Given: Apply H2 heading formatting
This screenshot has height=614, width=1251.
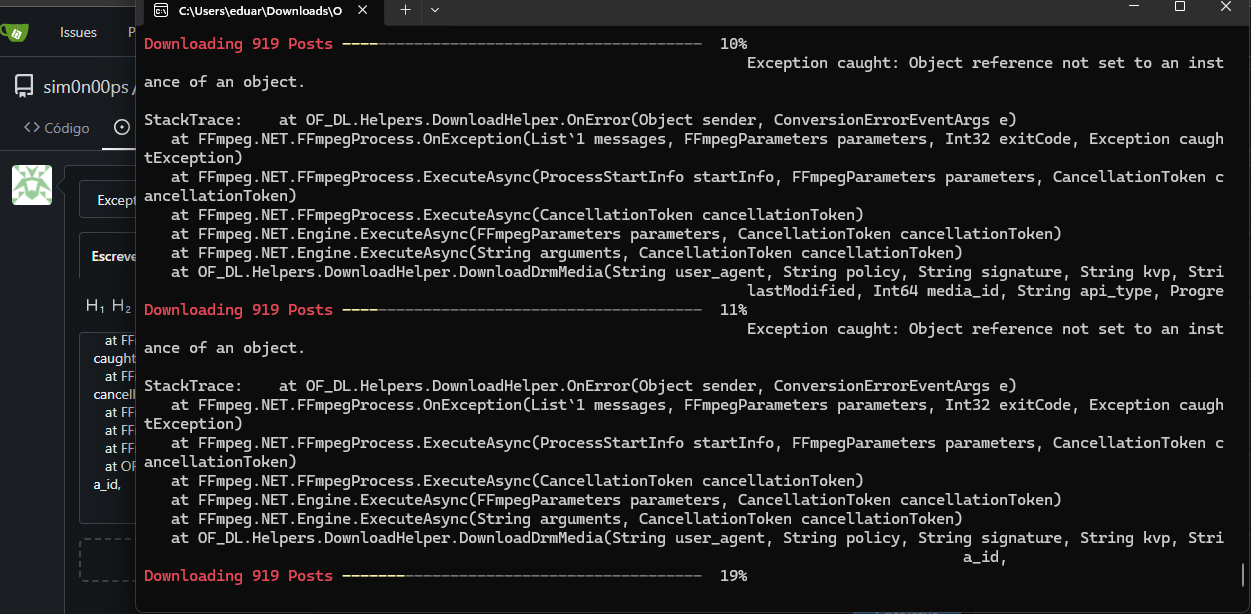Looking at the screenshot, I should tap(121, 306).
